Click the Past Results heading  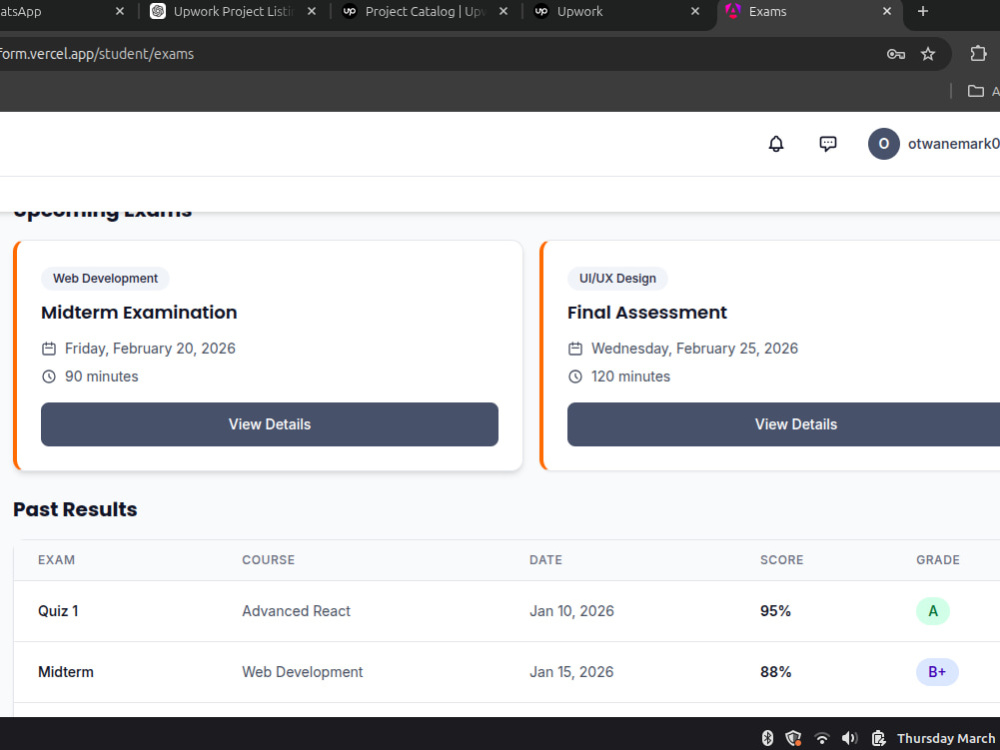[75, 510]
